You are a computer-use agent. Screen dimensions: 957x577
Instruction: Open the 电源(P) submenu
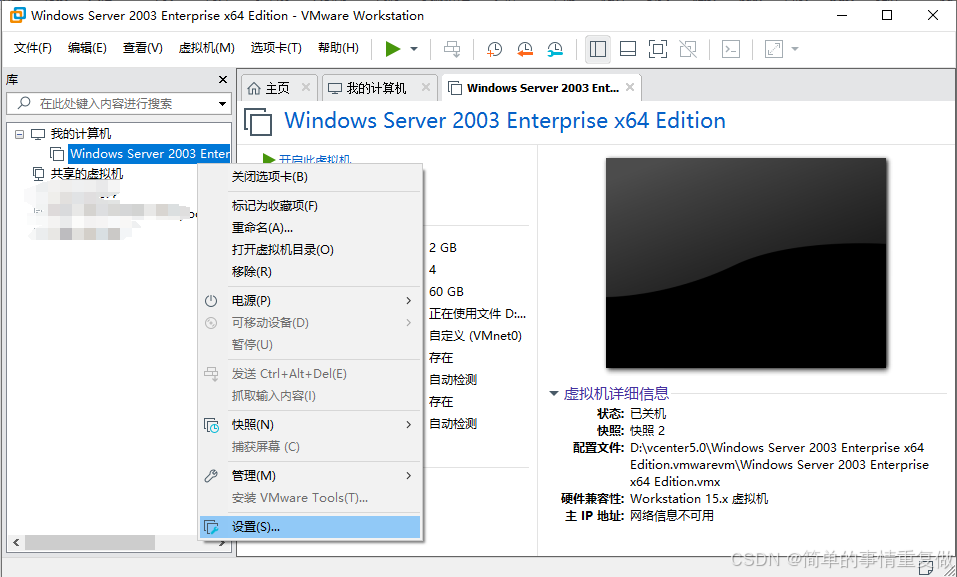(x=310, y=300)
